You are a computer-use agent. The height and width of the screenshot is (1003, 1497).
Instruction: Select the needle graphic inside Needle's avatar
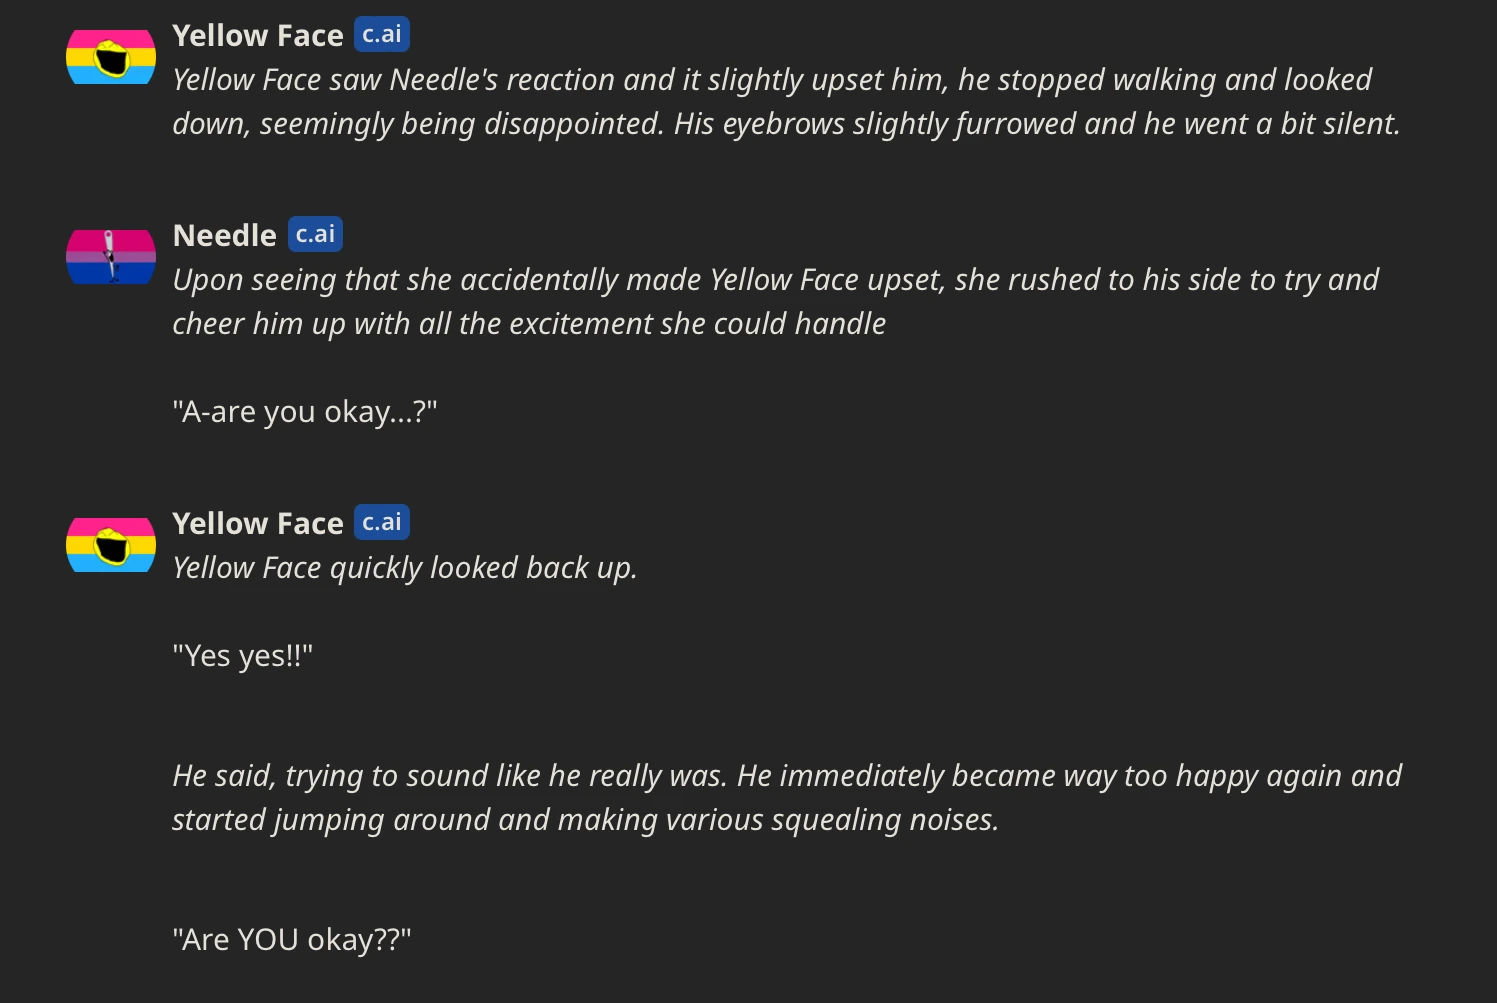pos(110,256)
